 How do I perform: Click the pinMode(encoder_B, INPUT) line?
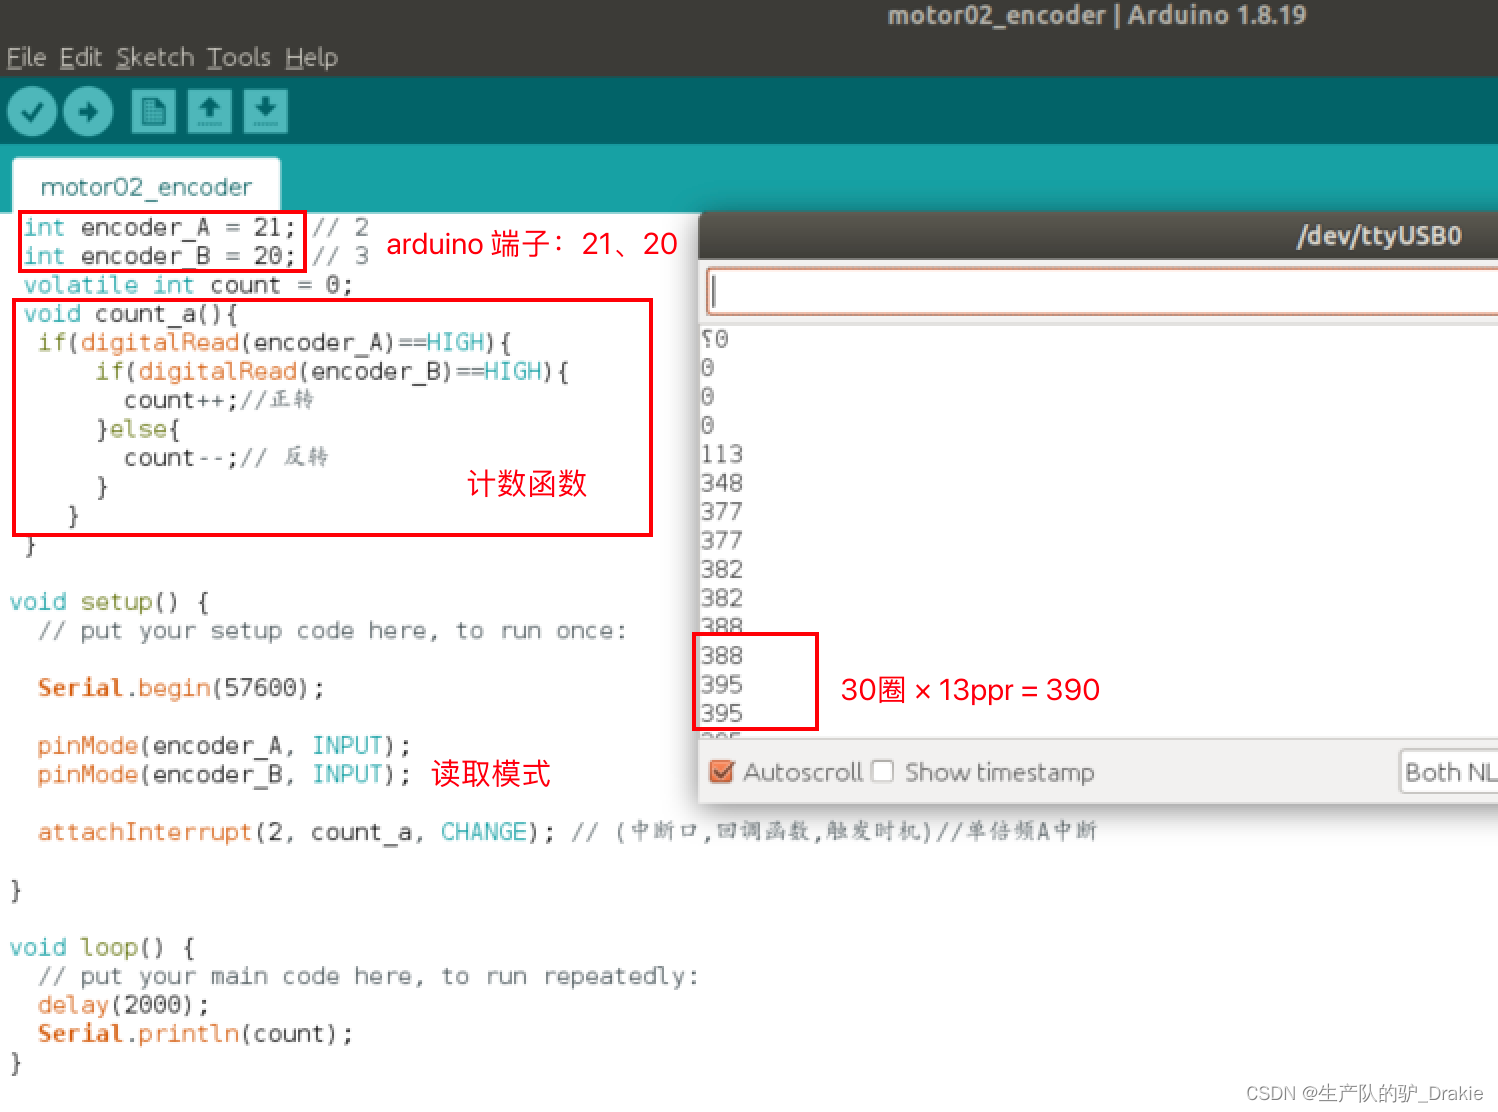click(224, 774)
